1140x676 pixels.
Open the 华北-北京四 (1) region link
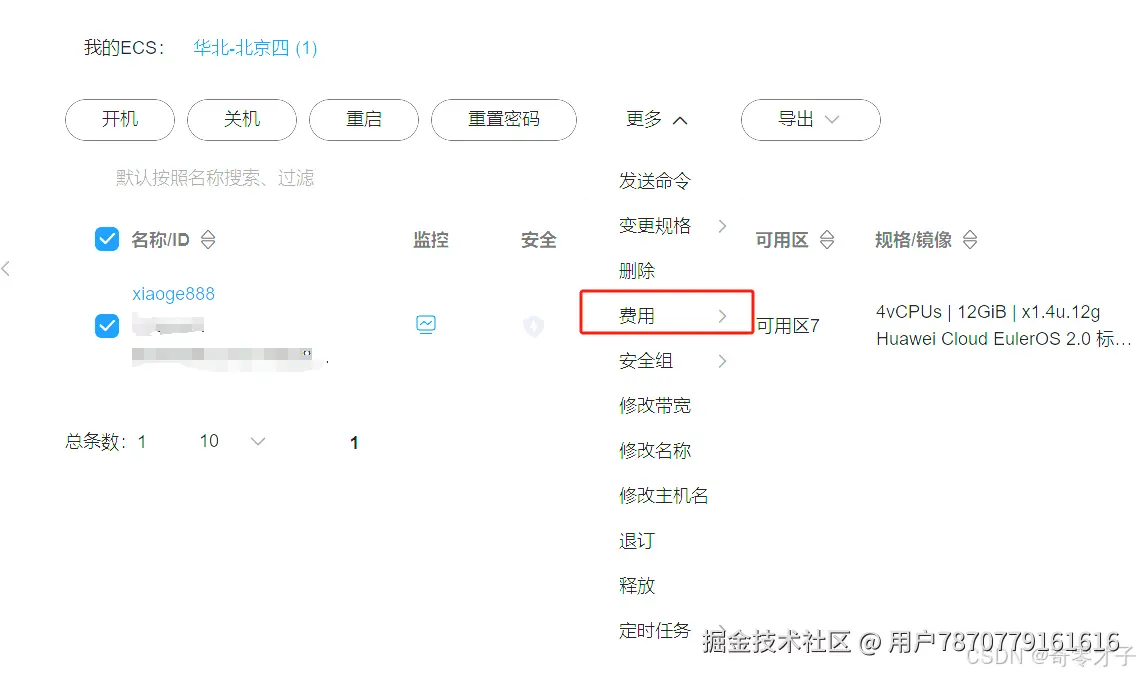[255, 47]
